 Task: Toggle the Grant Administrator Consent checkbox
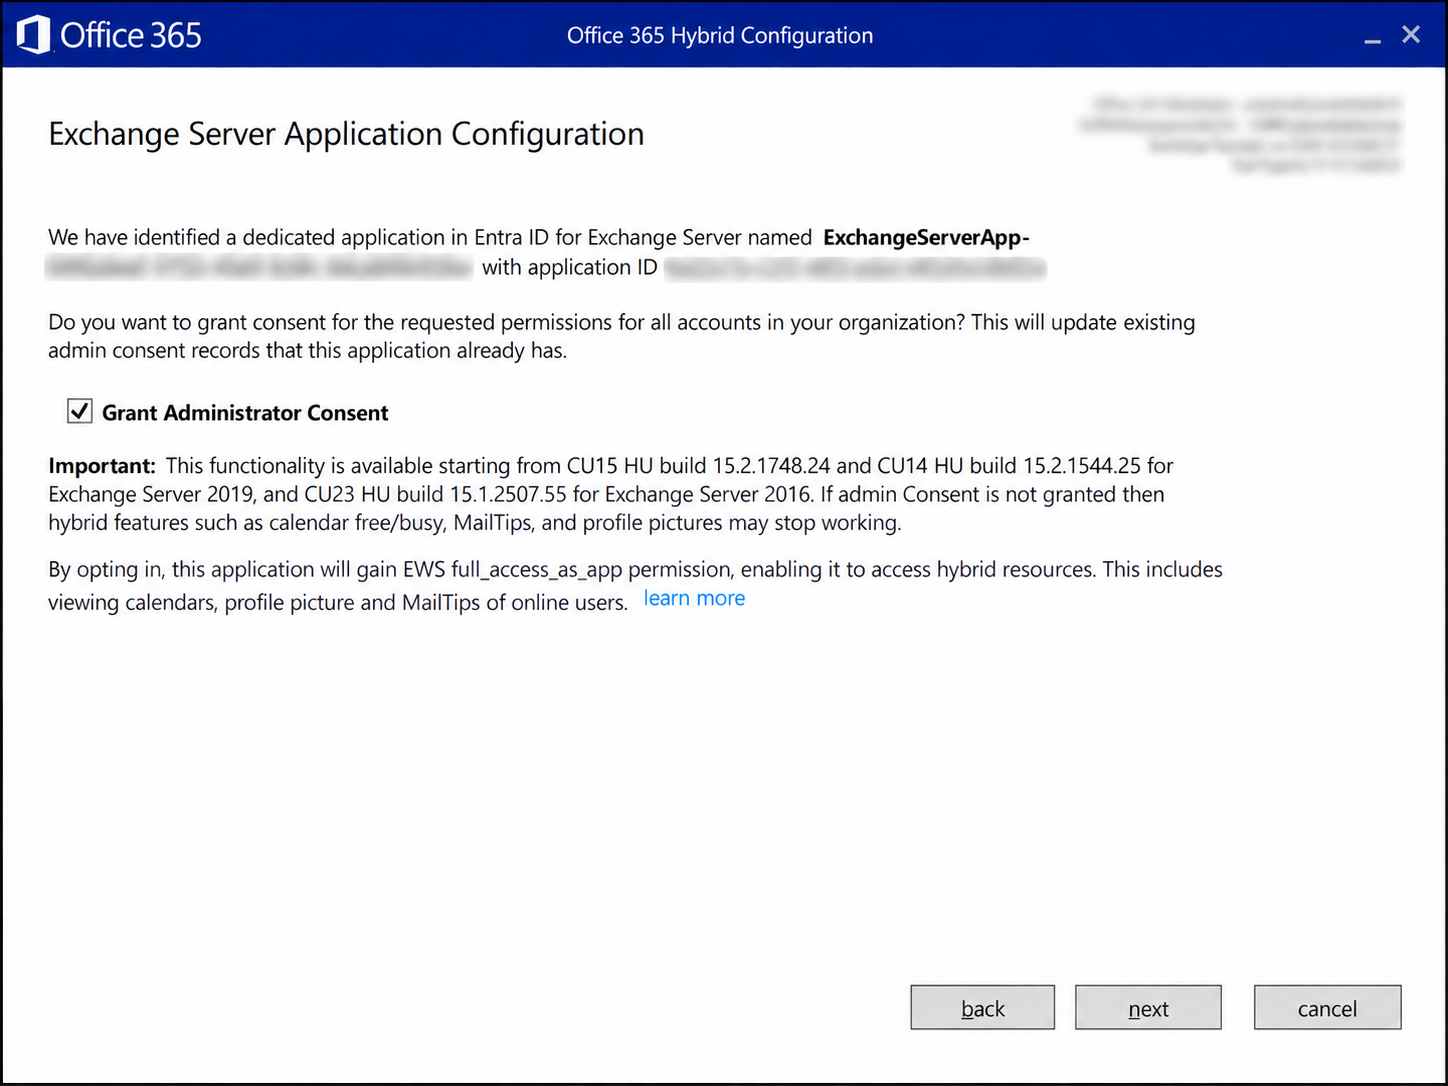(x=80, y=411)
